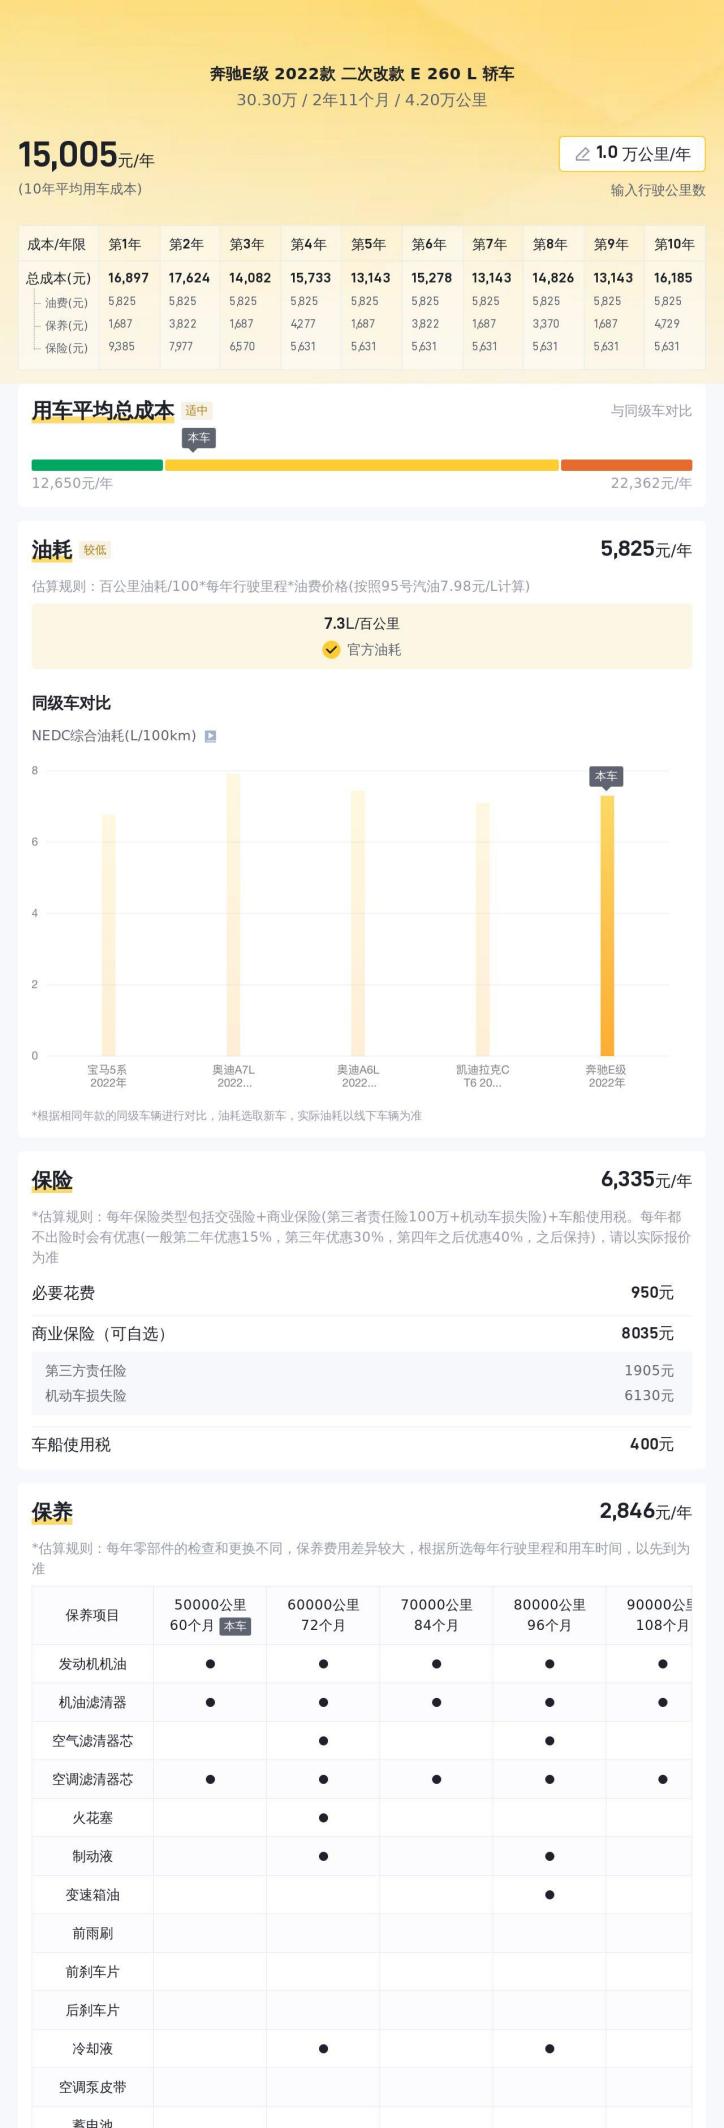Click the 本车 tag above the 奔驰E级 bar
The height and width of the screenshot is (2128, 724).
(606, 776)
